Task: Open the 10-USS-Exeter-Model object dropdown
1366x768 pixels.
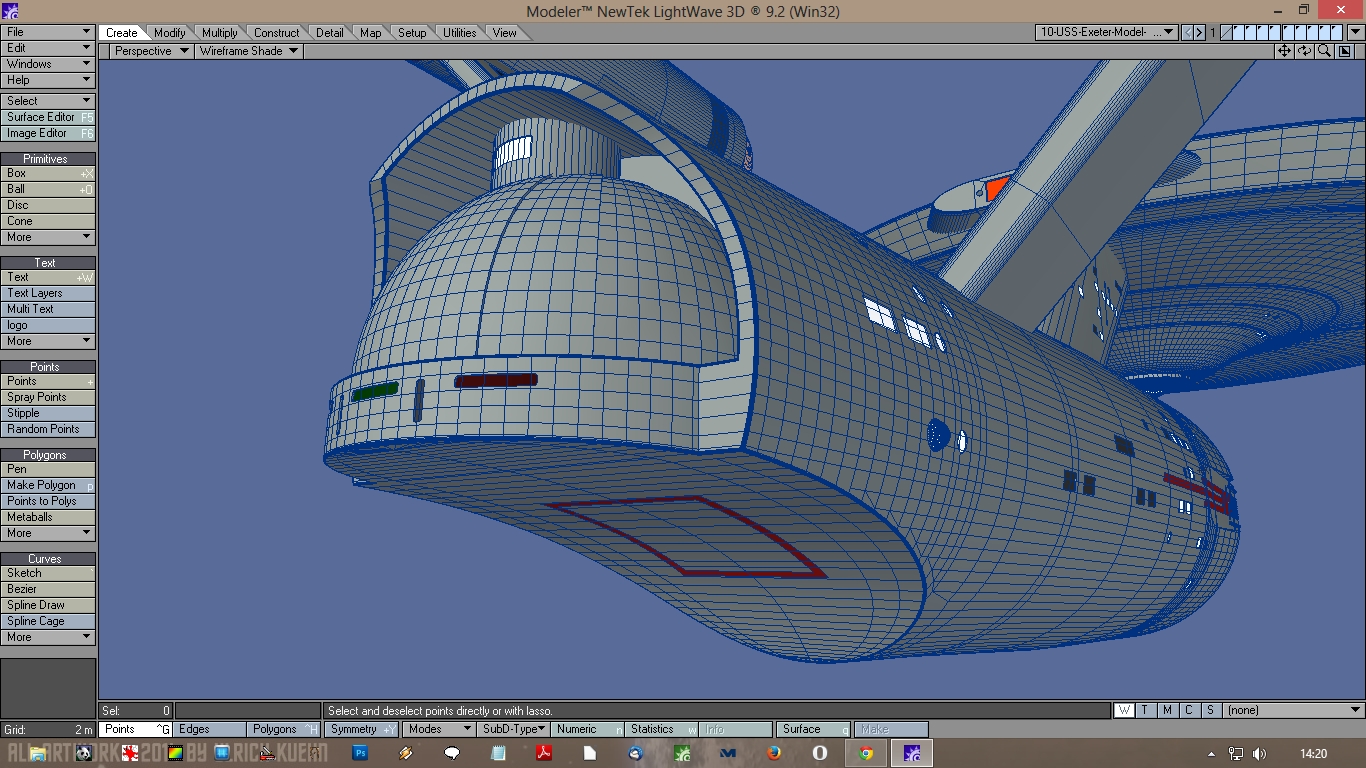Action: point(1106,32)
